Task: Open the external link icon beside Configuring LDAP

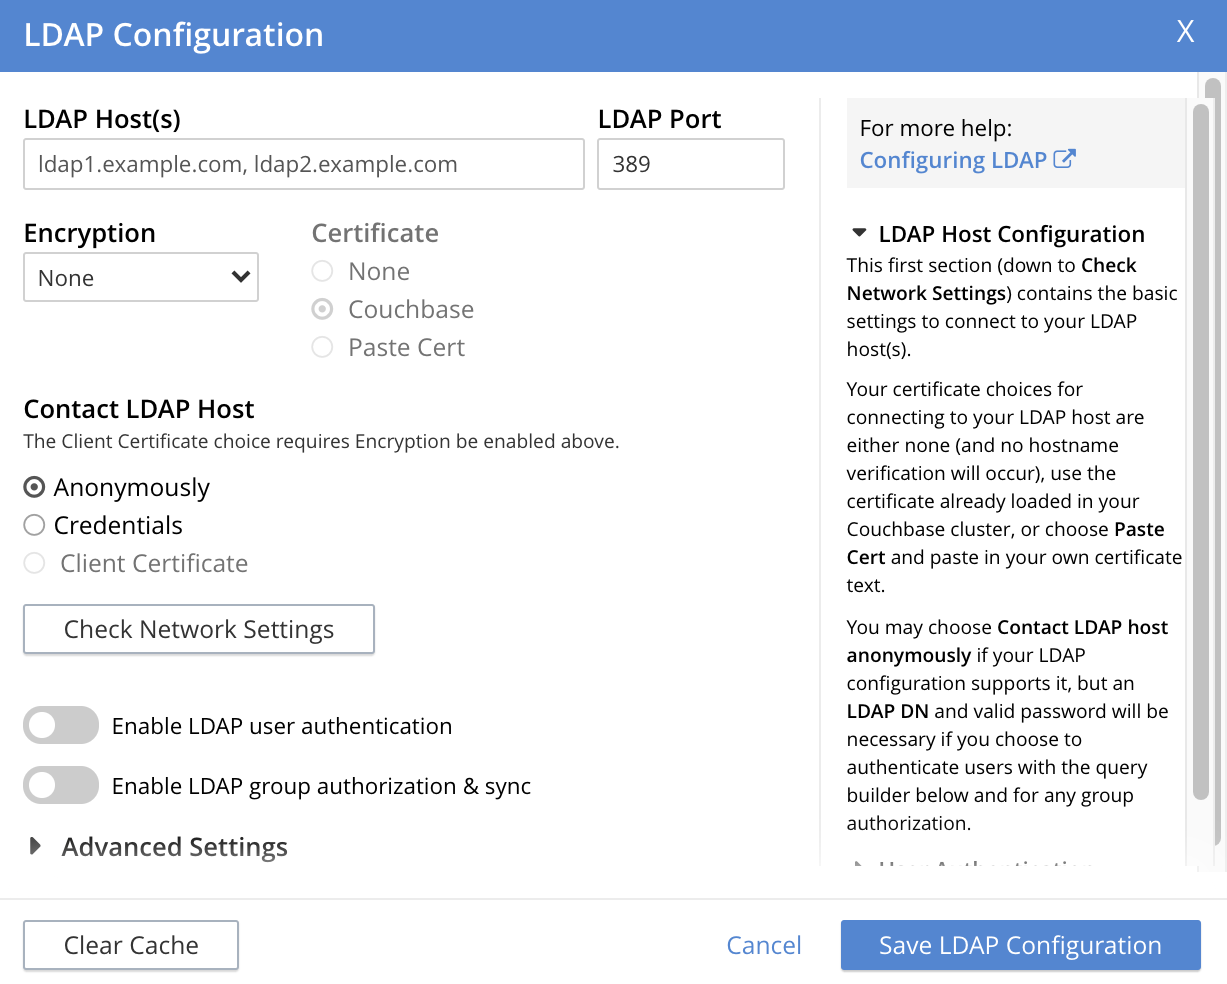Action: tap(1065, 159)
